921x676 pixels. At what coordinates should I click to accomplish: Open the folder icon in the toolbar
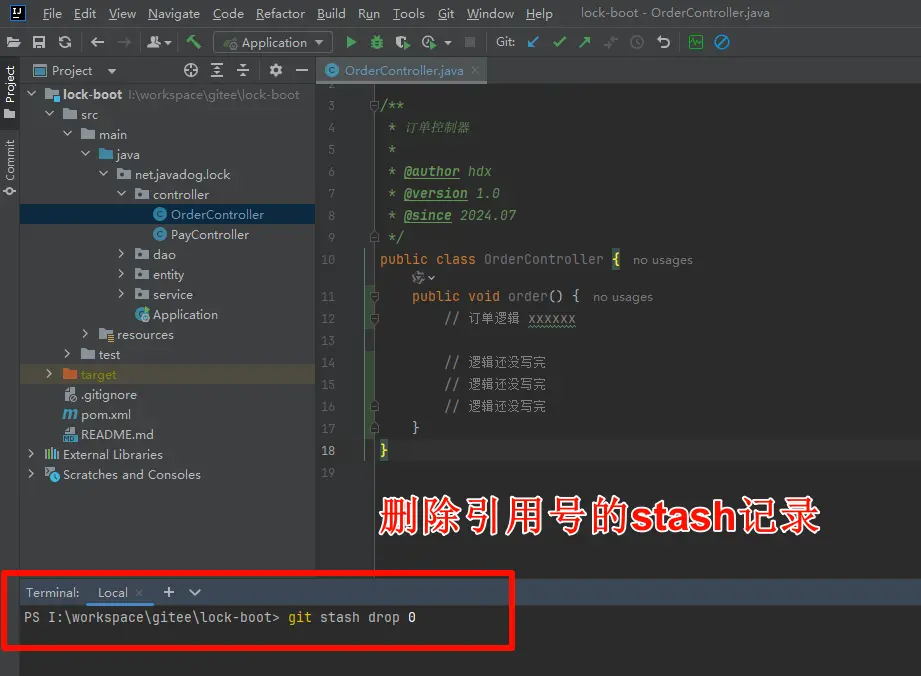(13, 42)
